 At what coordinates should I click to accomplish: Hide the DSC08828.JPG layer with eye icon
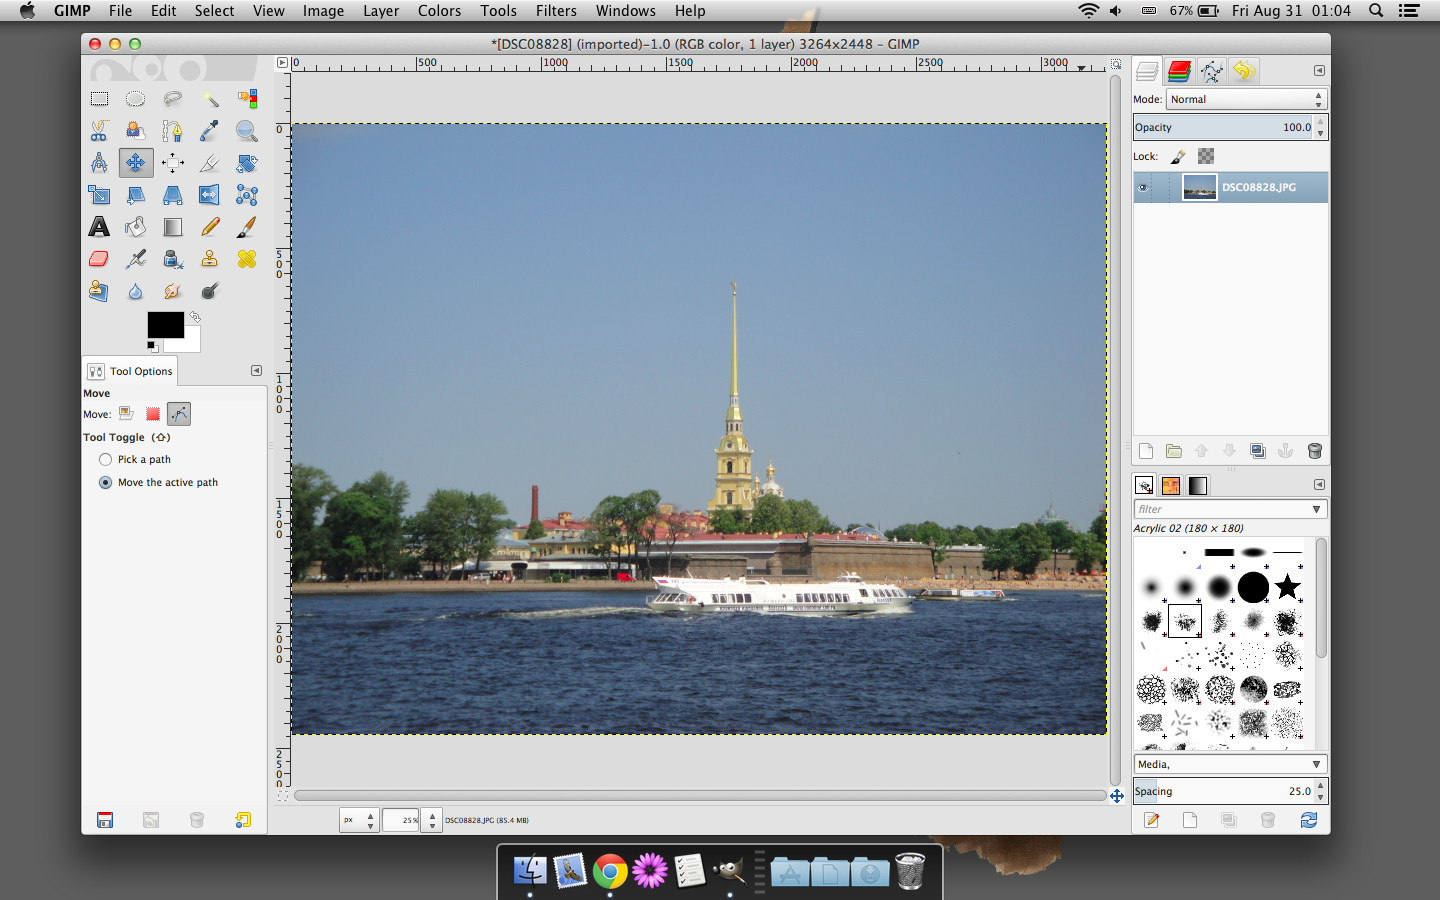(x=1143, y=187)
